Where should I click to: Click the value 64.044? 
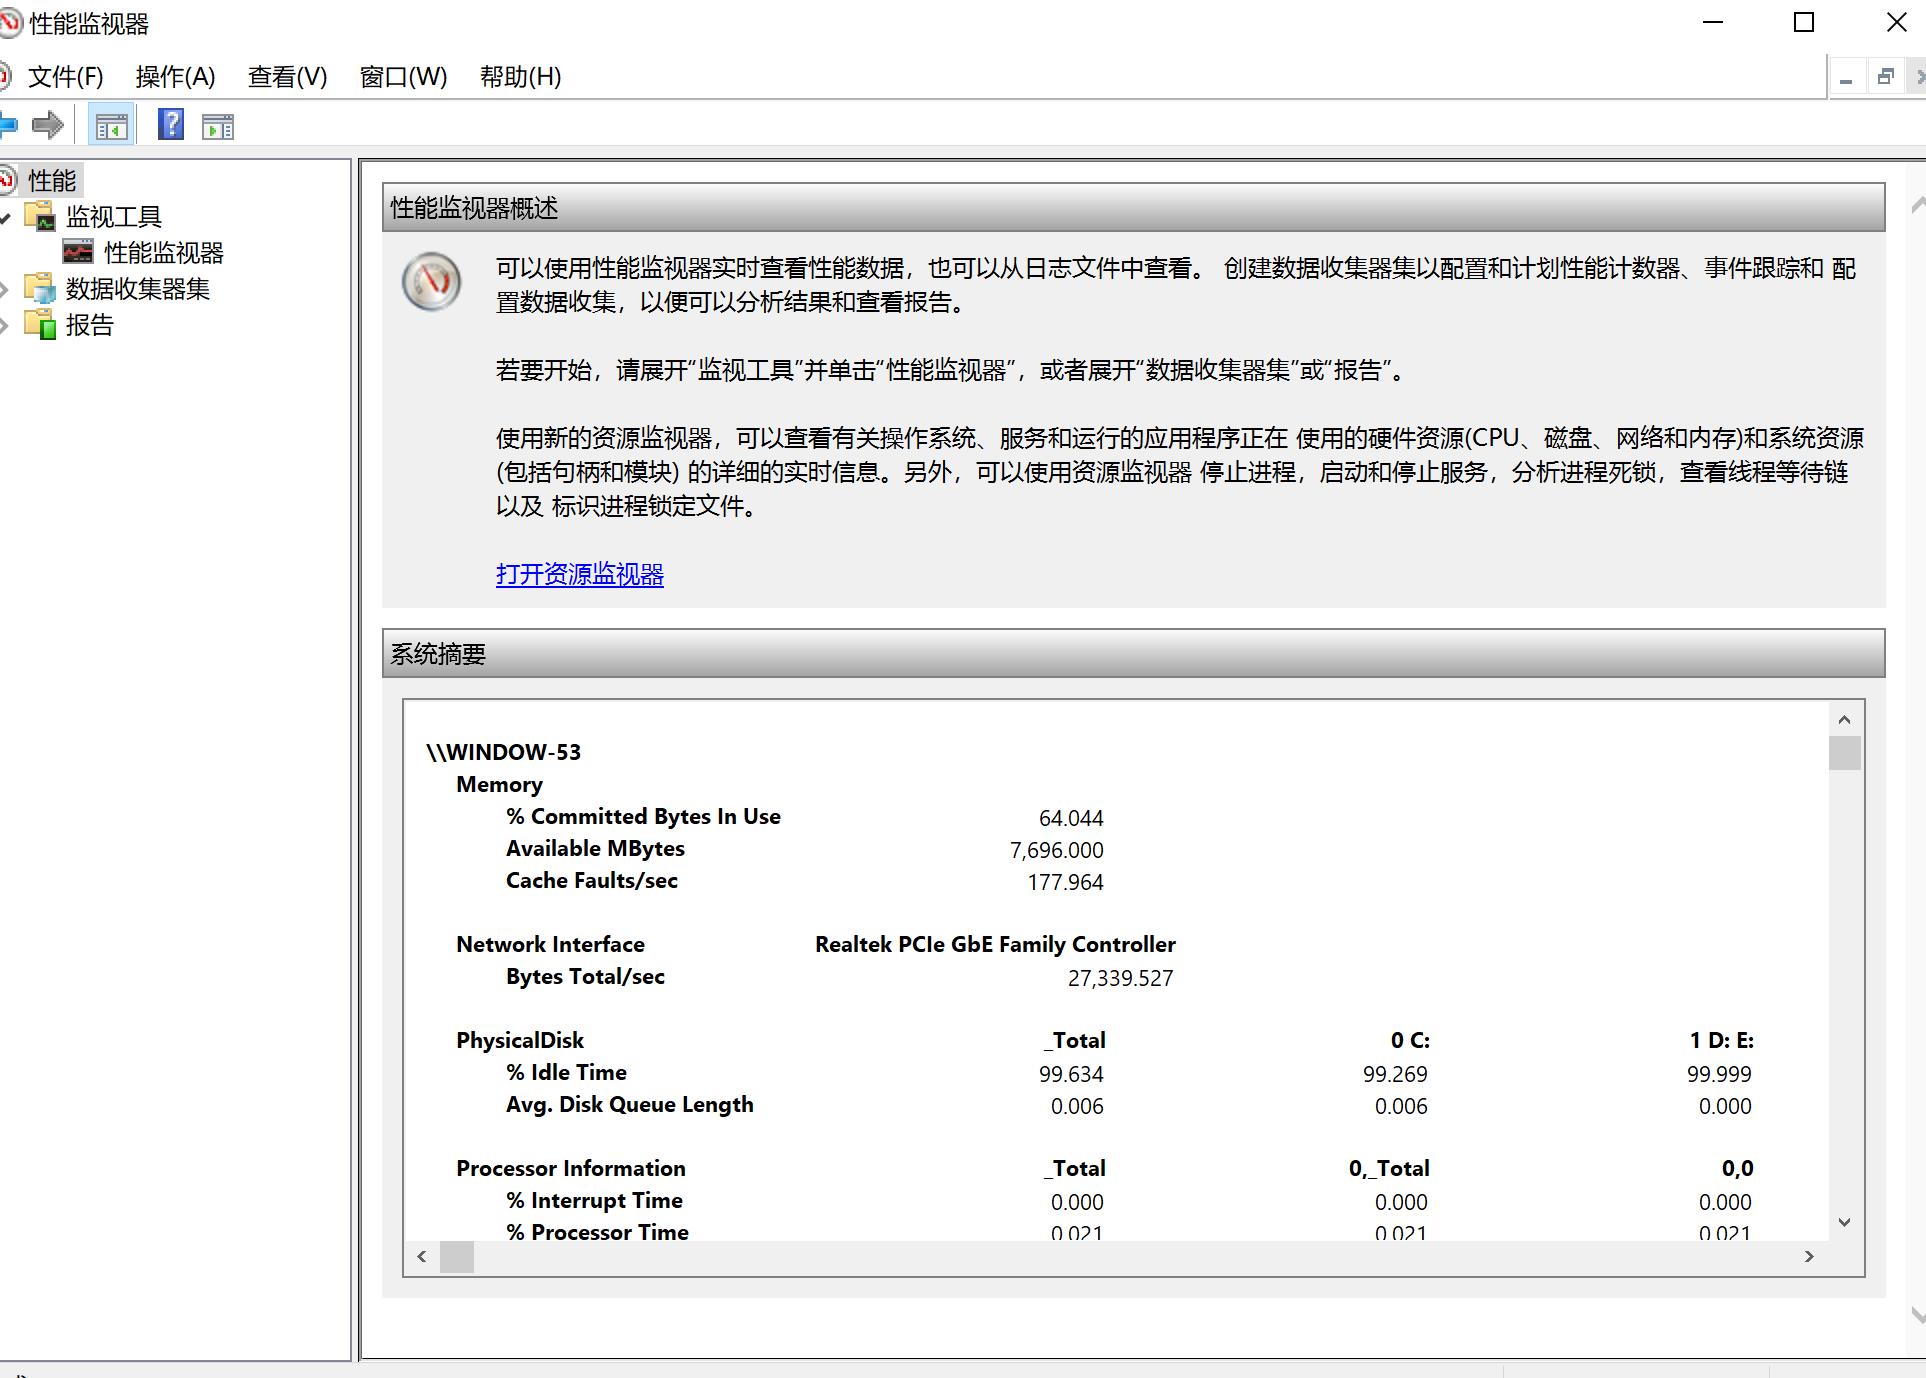1071,818
